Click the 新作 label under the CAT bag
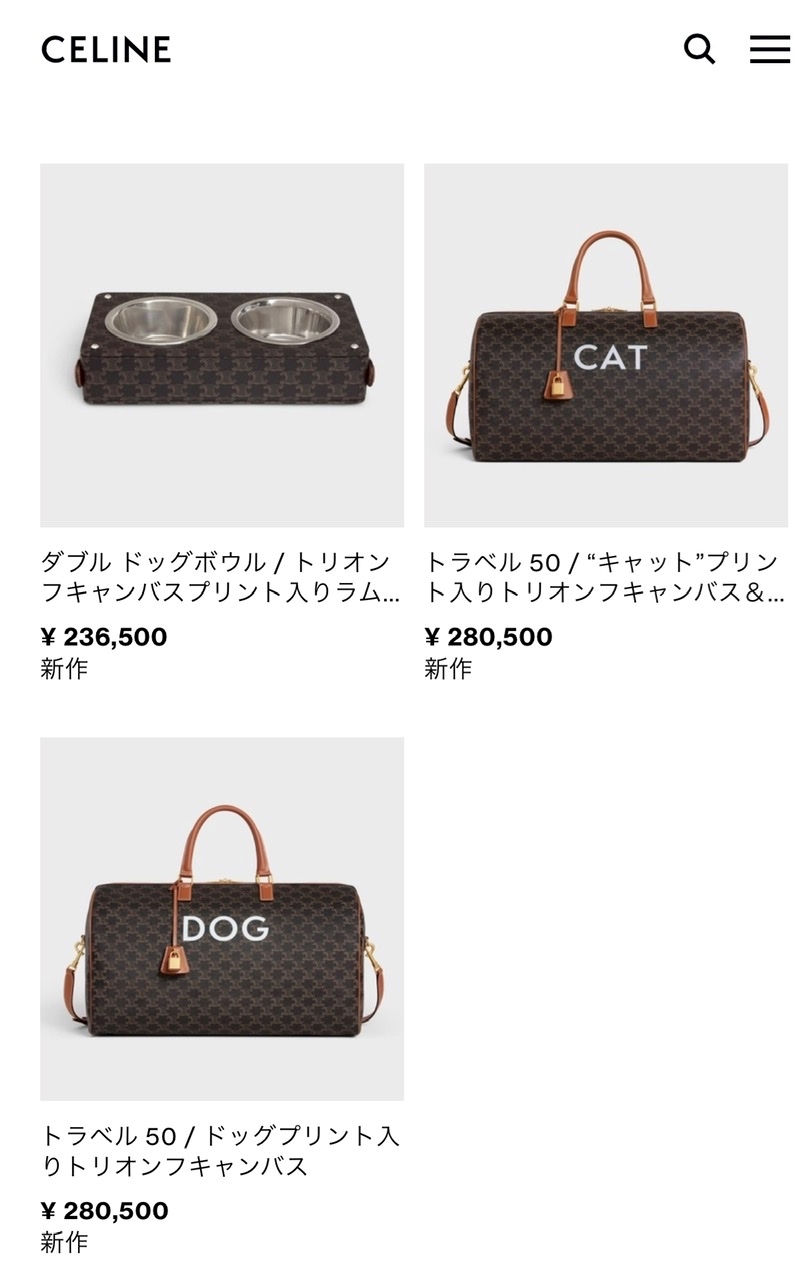This screenshot has width=808, height=1280. coord(448,669)
